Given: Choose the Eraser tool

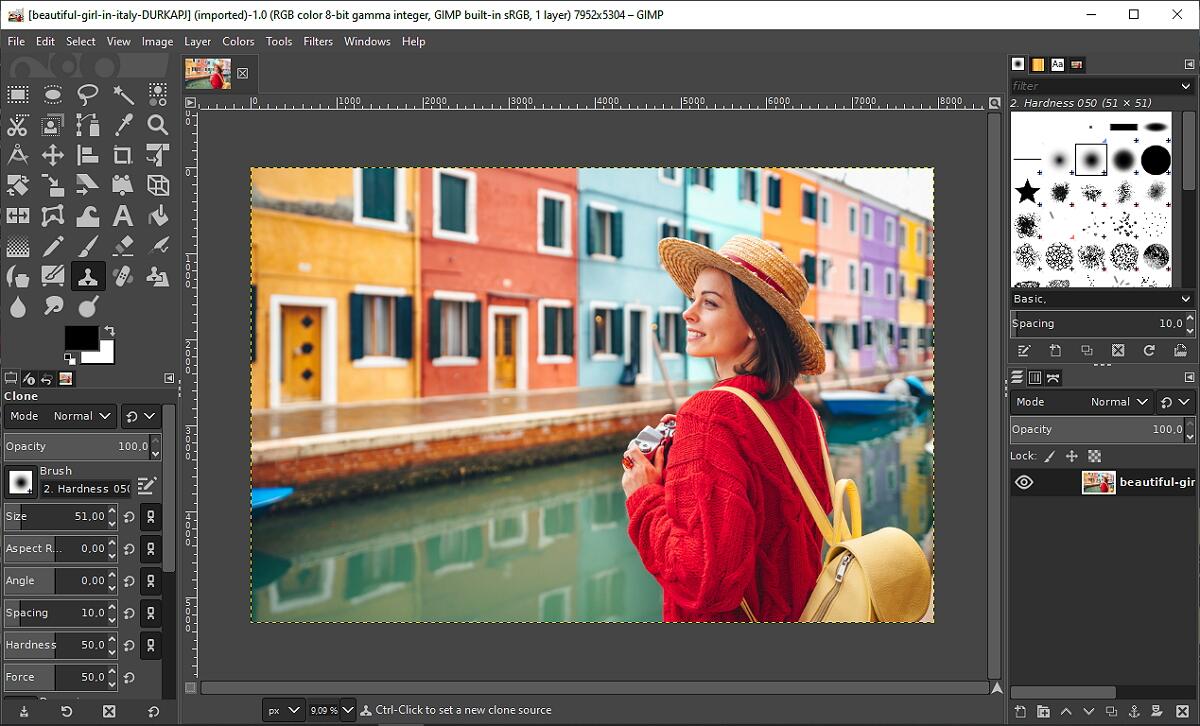Looking at the screenshot, I should 123,246.
